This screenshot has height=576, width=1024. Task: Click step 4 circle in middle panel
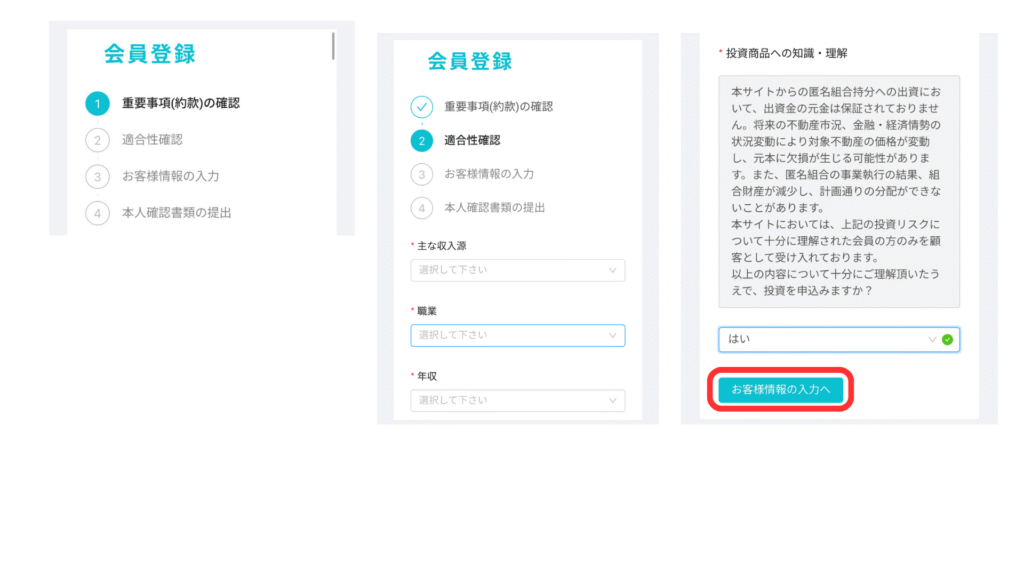pyautogui.click(x=422, y=208)
